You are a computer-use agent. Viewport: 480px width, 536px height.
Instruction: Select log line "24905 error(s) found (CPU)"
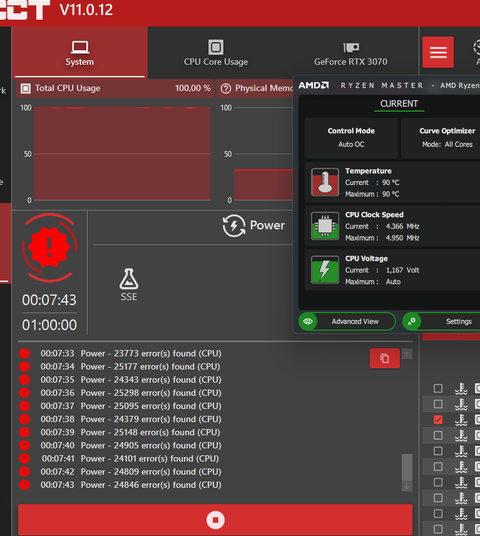tap(168, 446)
